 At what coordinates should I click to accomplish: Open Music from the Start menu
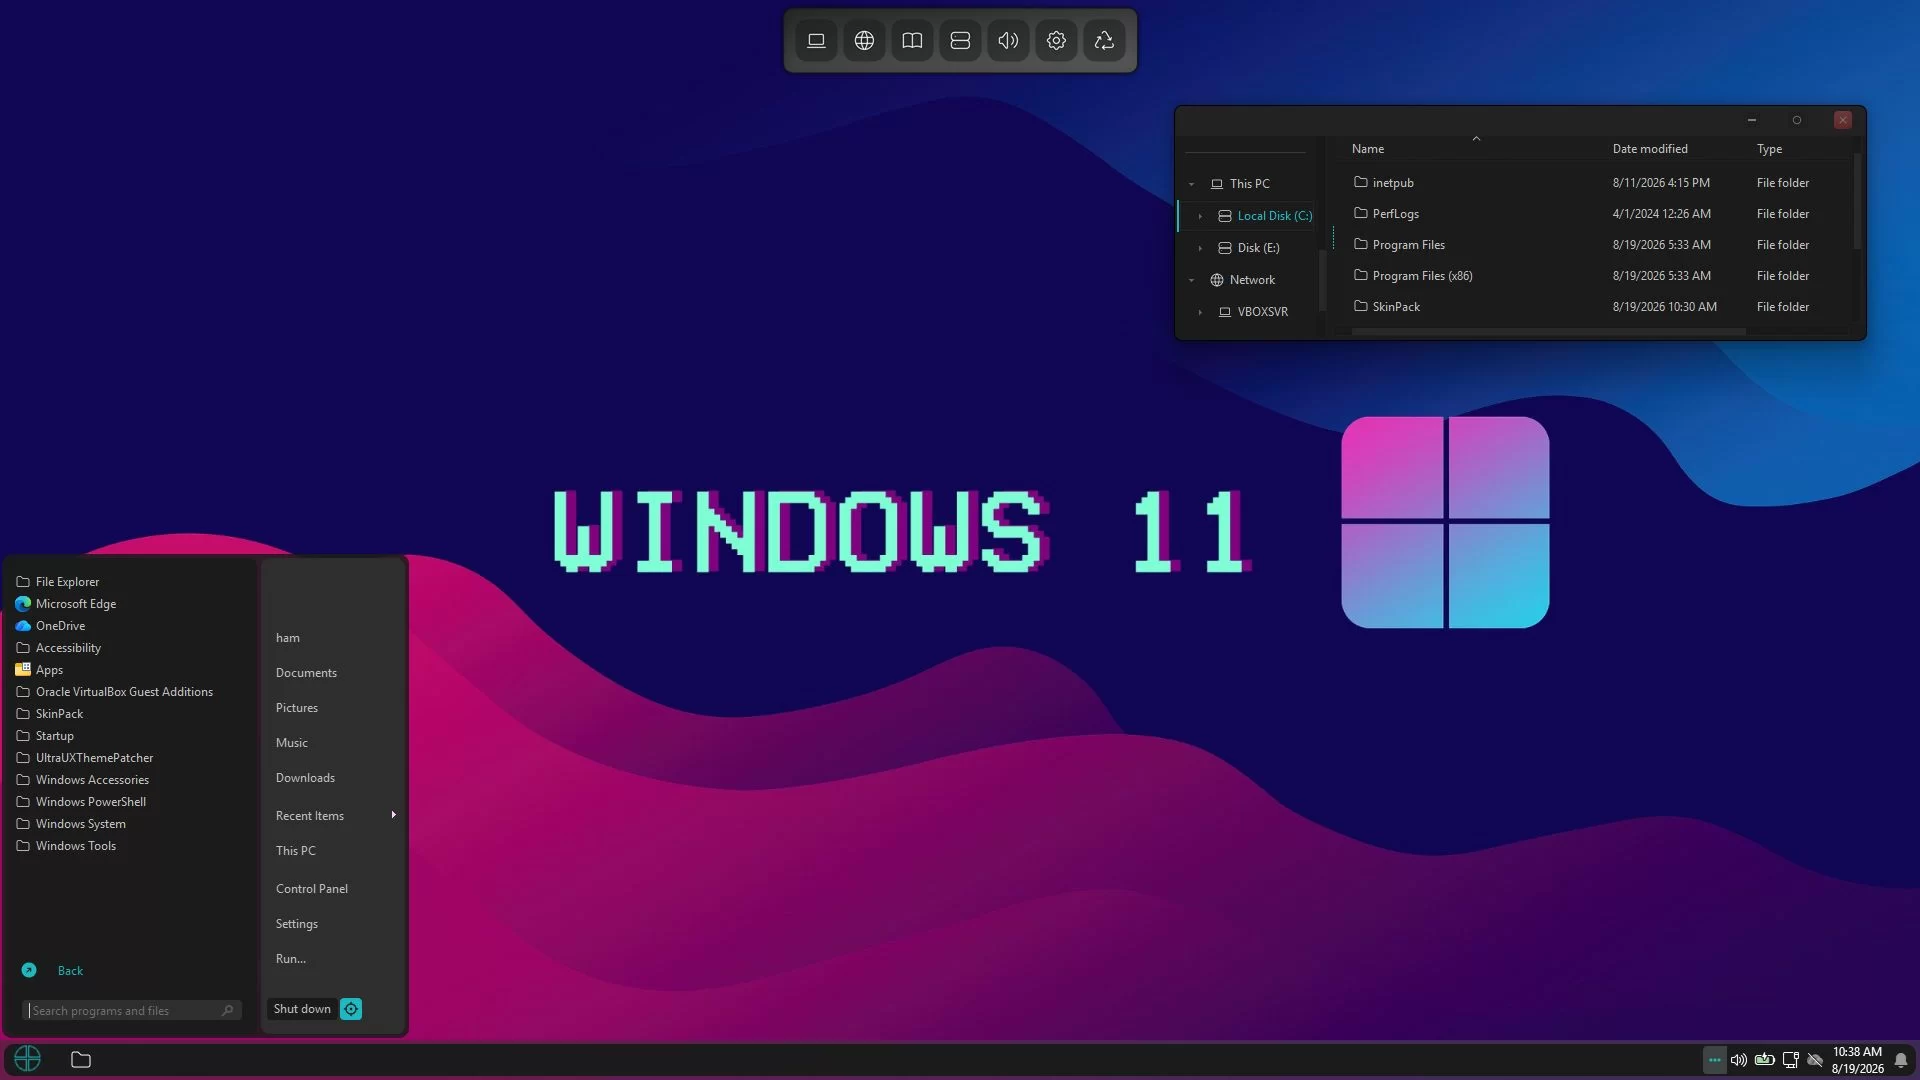pos(292,743)
